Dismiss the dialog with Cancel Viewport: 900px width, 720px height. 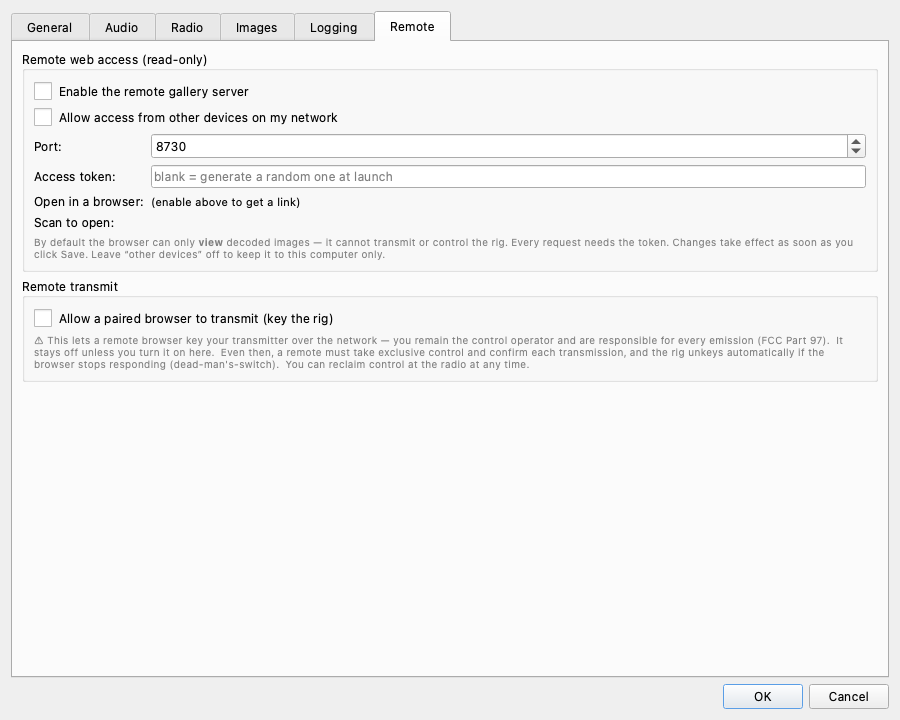(x=848, y=696)
